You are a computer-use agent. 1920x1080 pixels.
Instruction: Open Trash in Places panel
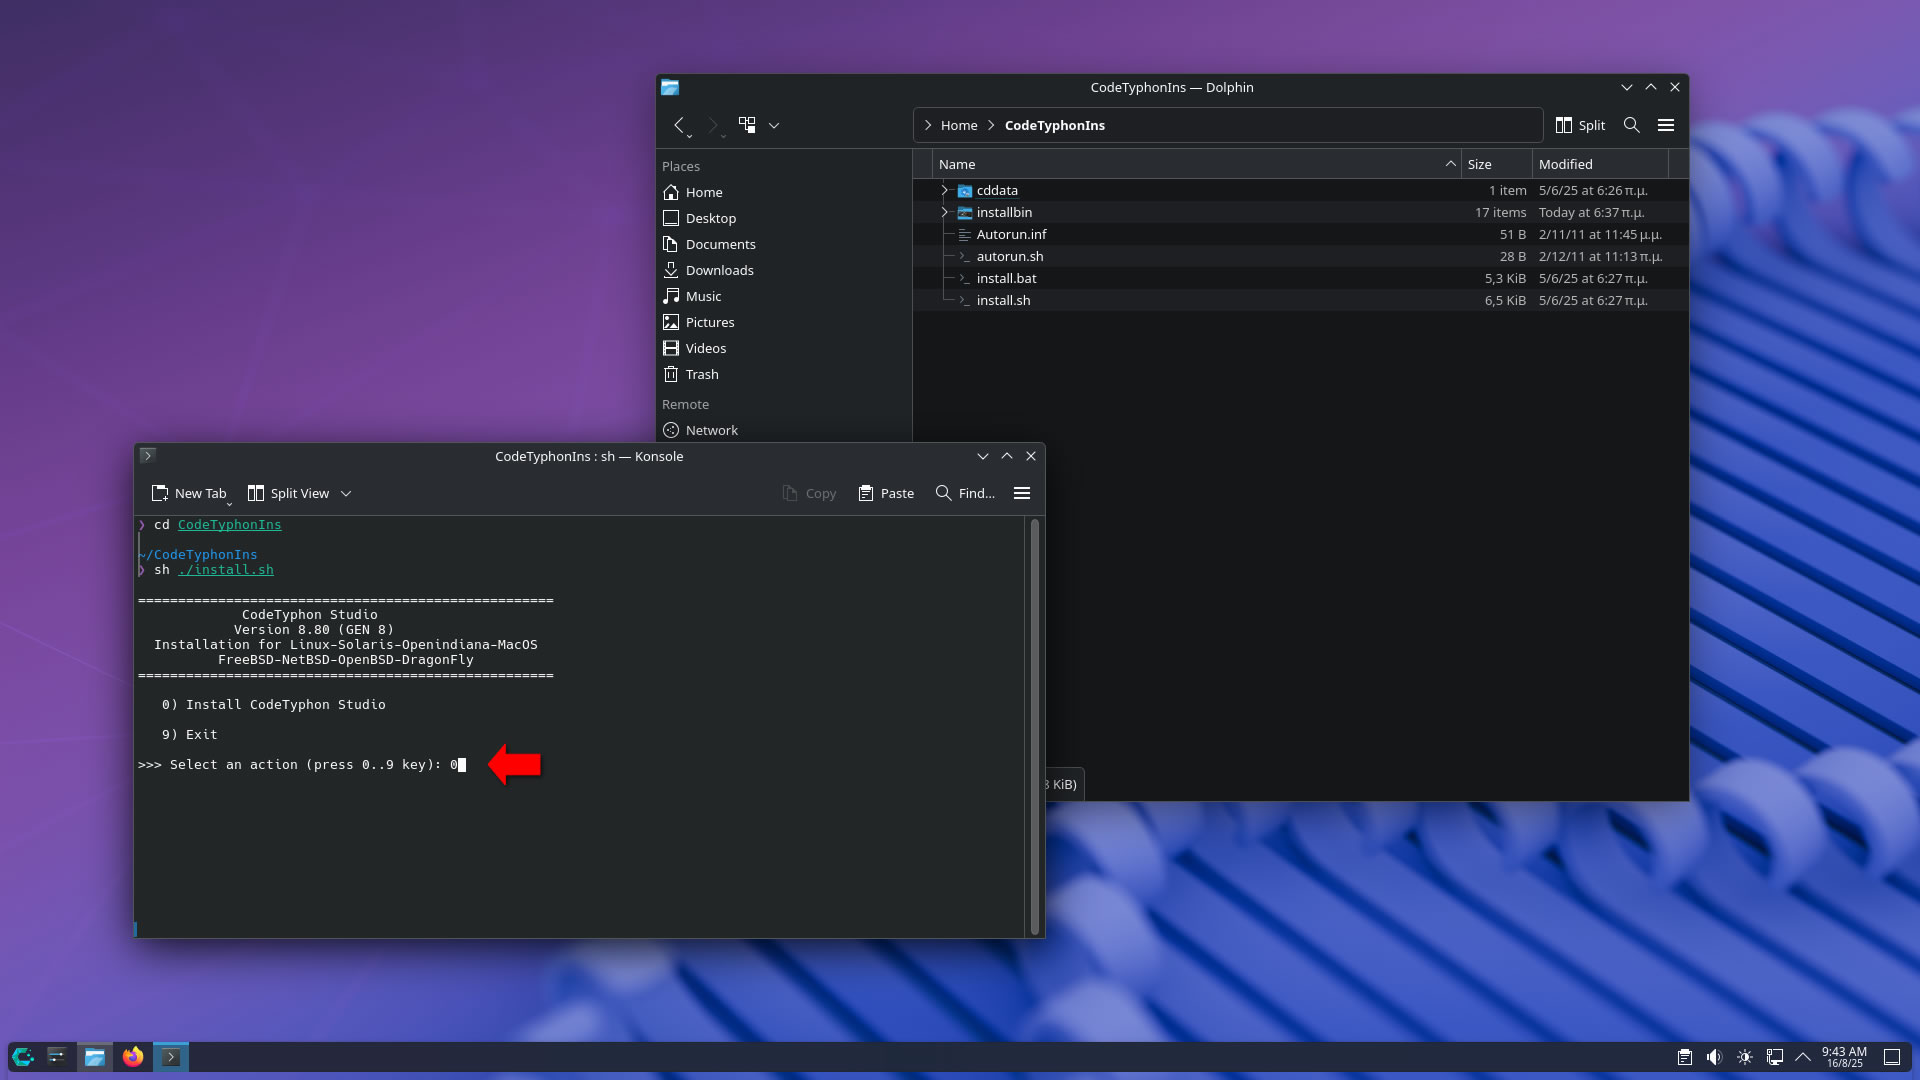(x=784, y=374)
